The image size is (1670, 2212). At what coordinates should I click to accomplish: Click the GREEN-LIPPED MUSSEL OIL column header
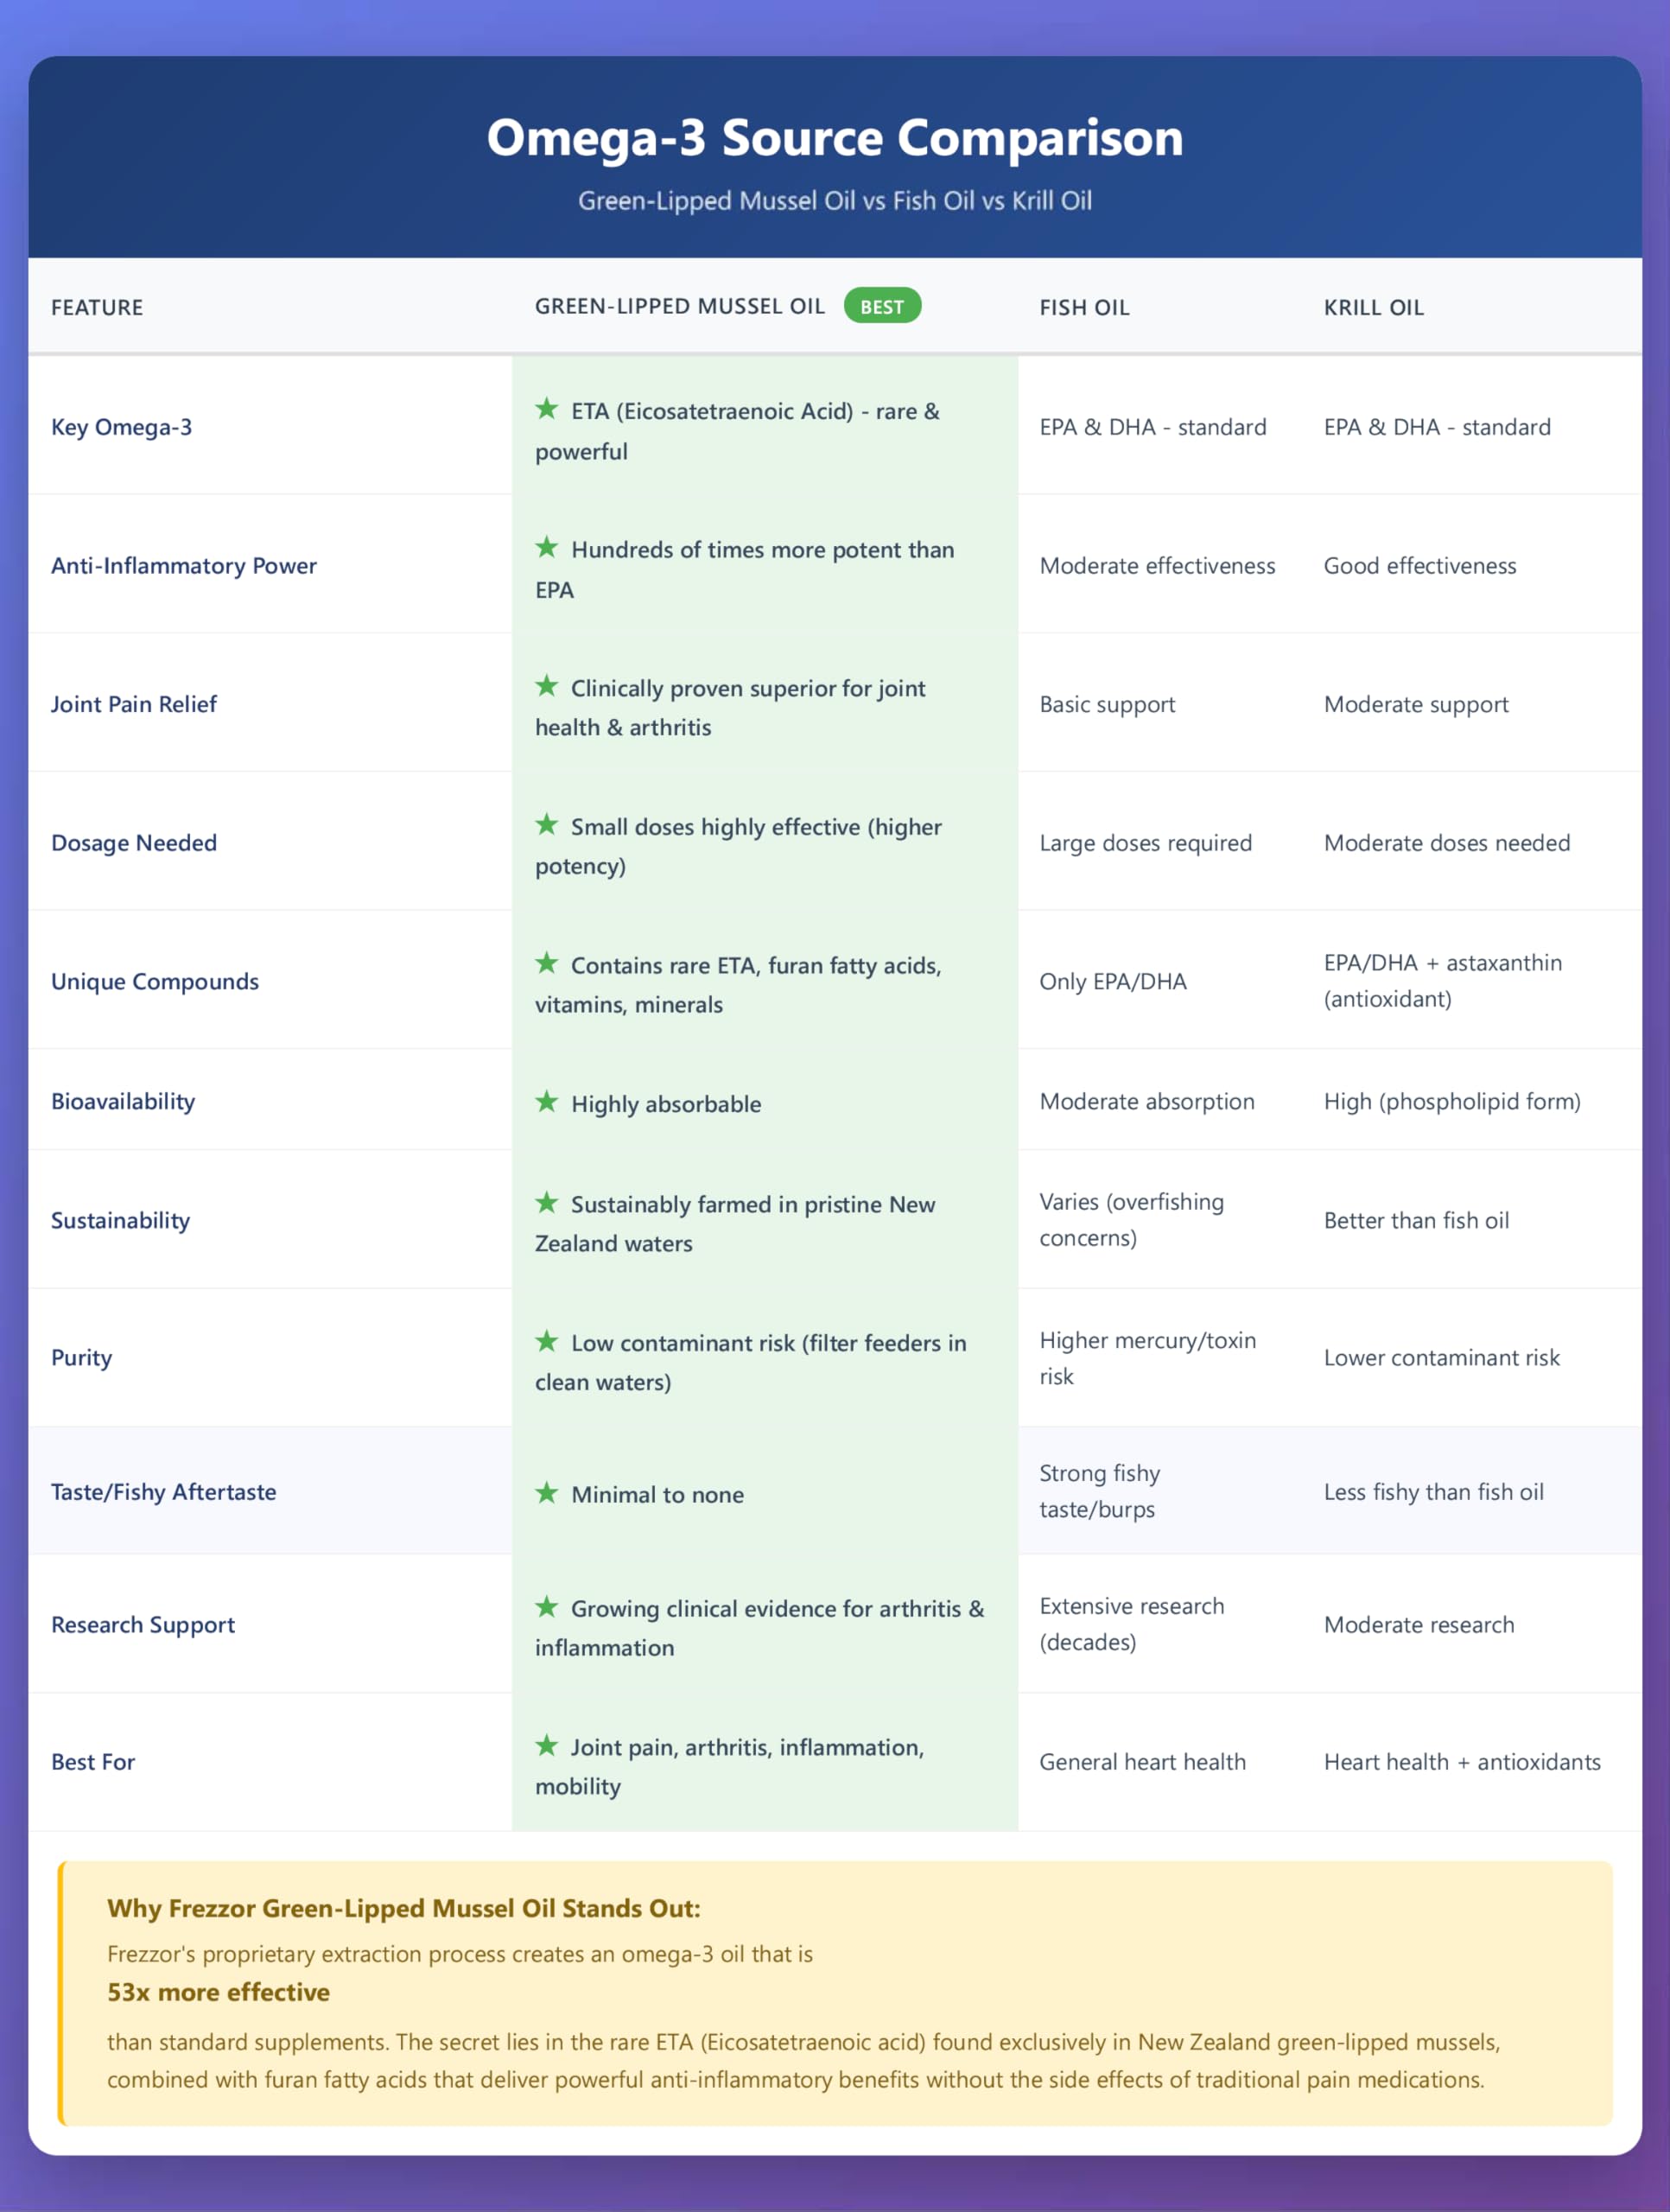(679, 307)
